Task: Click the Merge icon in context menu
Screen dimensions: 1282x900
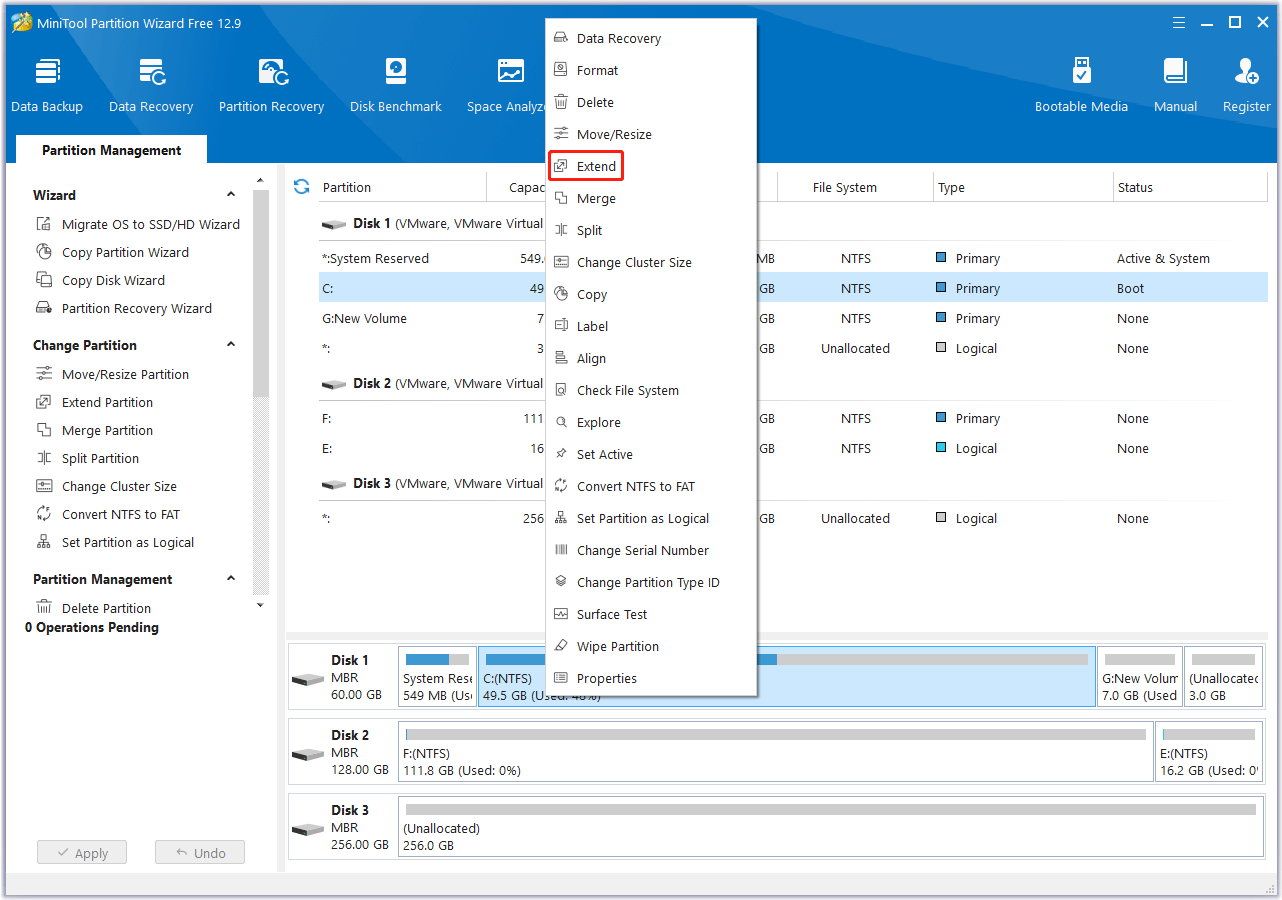Action: (561, 198)
